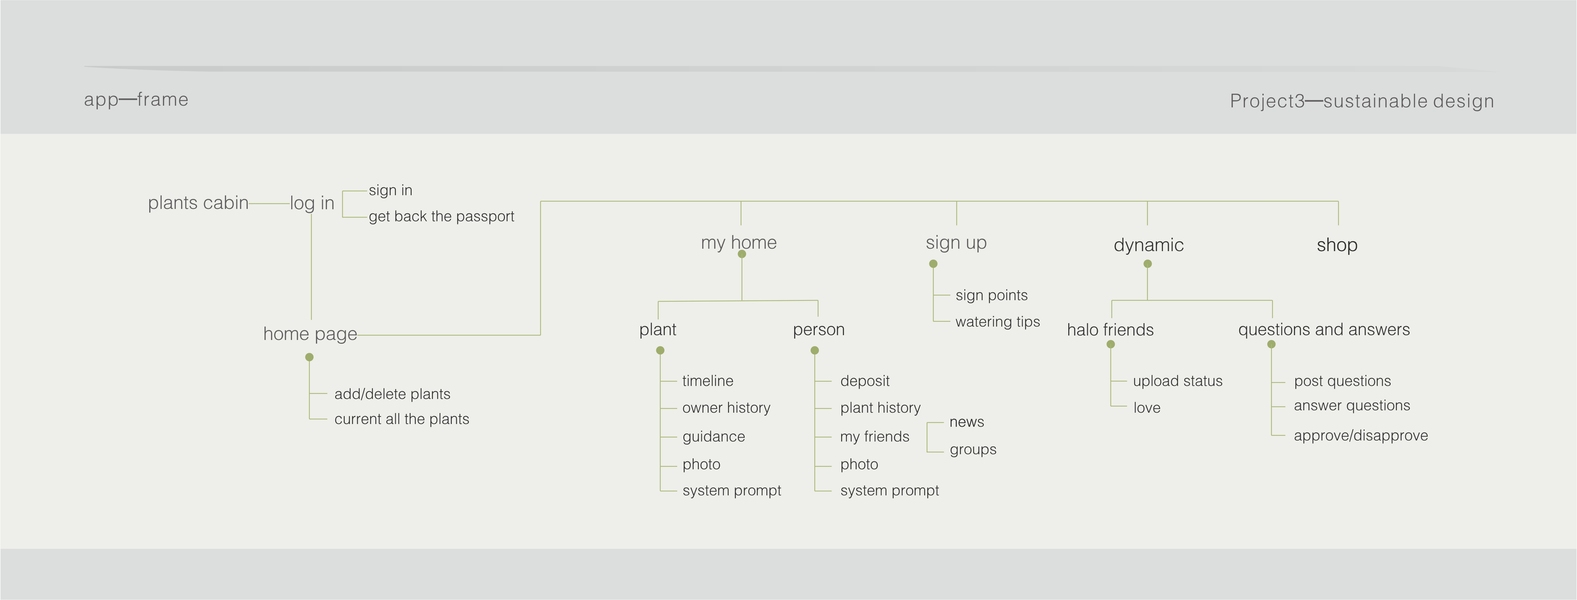Click the Project3—sustainable design title
The width and height of the screenshot is (1577, 600).
click(1361, 101)
